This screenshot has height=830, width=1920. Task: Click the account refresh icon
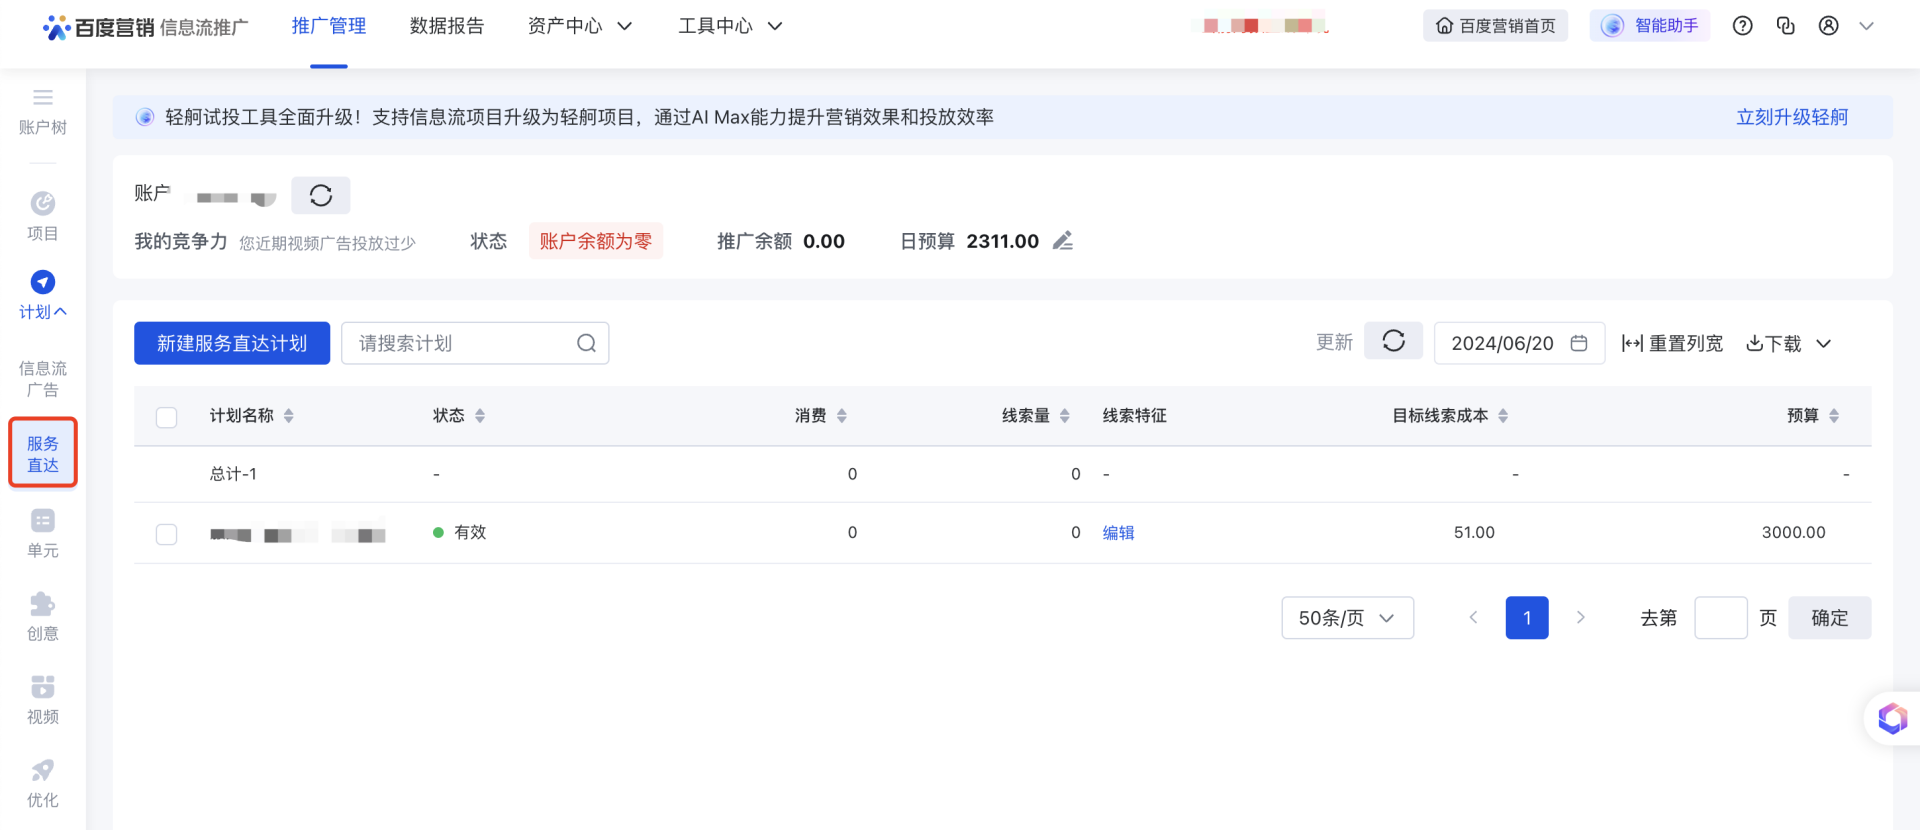click(320, 196)
